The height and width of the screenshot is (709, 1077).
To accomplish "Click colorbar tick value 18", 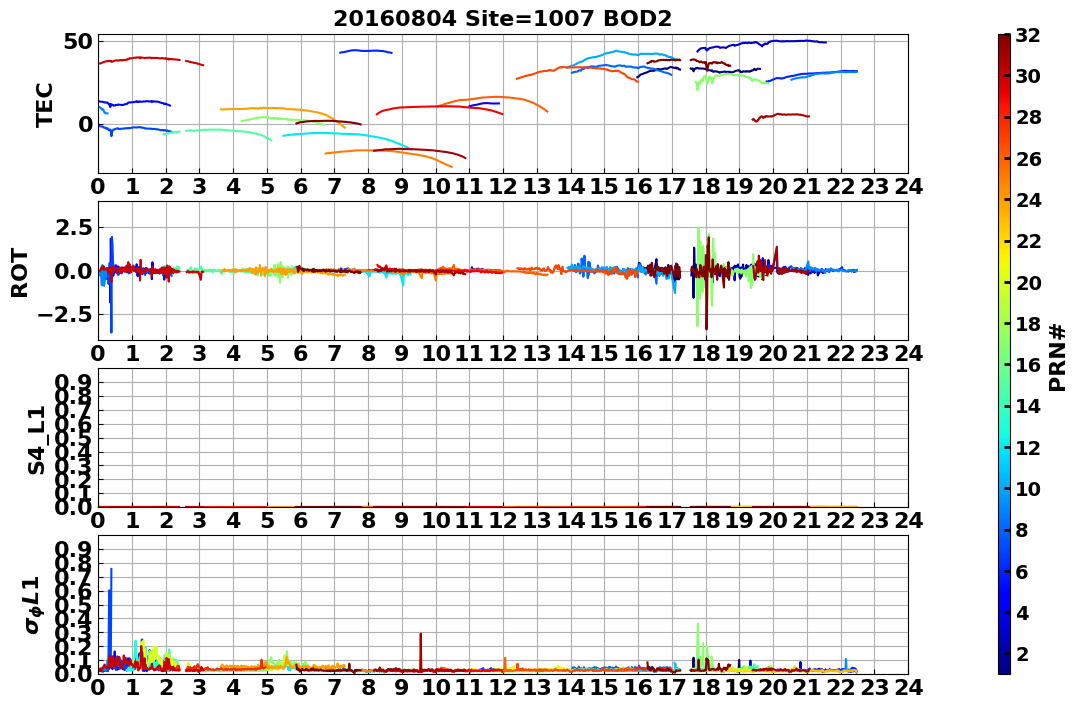I will coord(1028,324).
